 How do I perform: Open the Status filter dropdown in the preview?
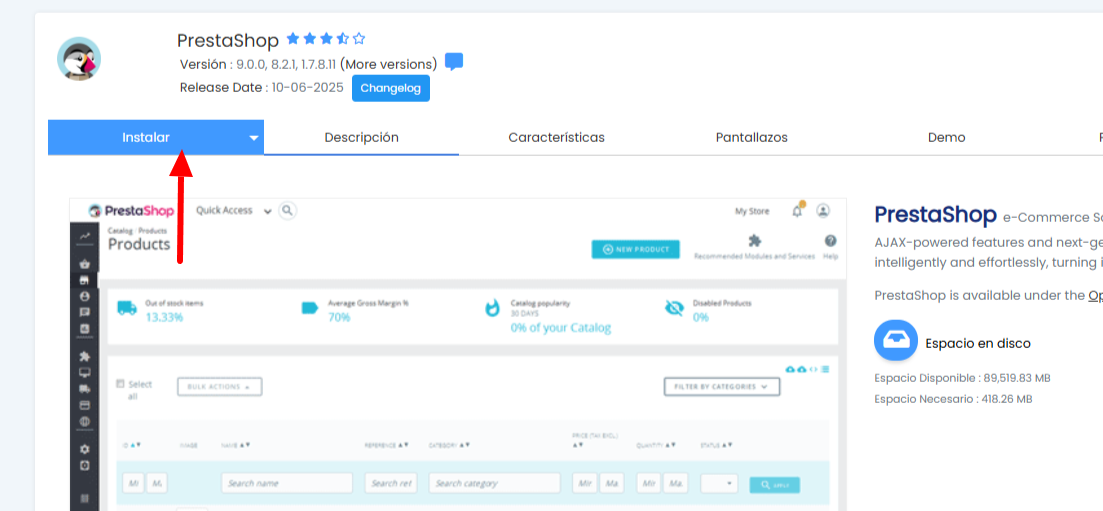tap(719, 484)
